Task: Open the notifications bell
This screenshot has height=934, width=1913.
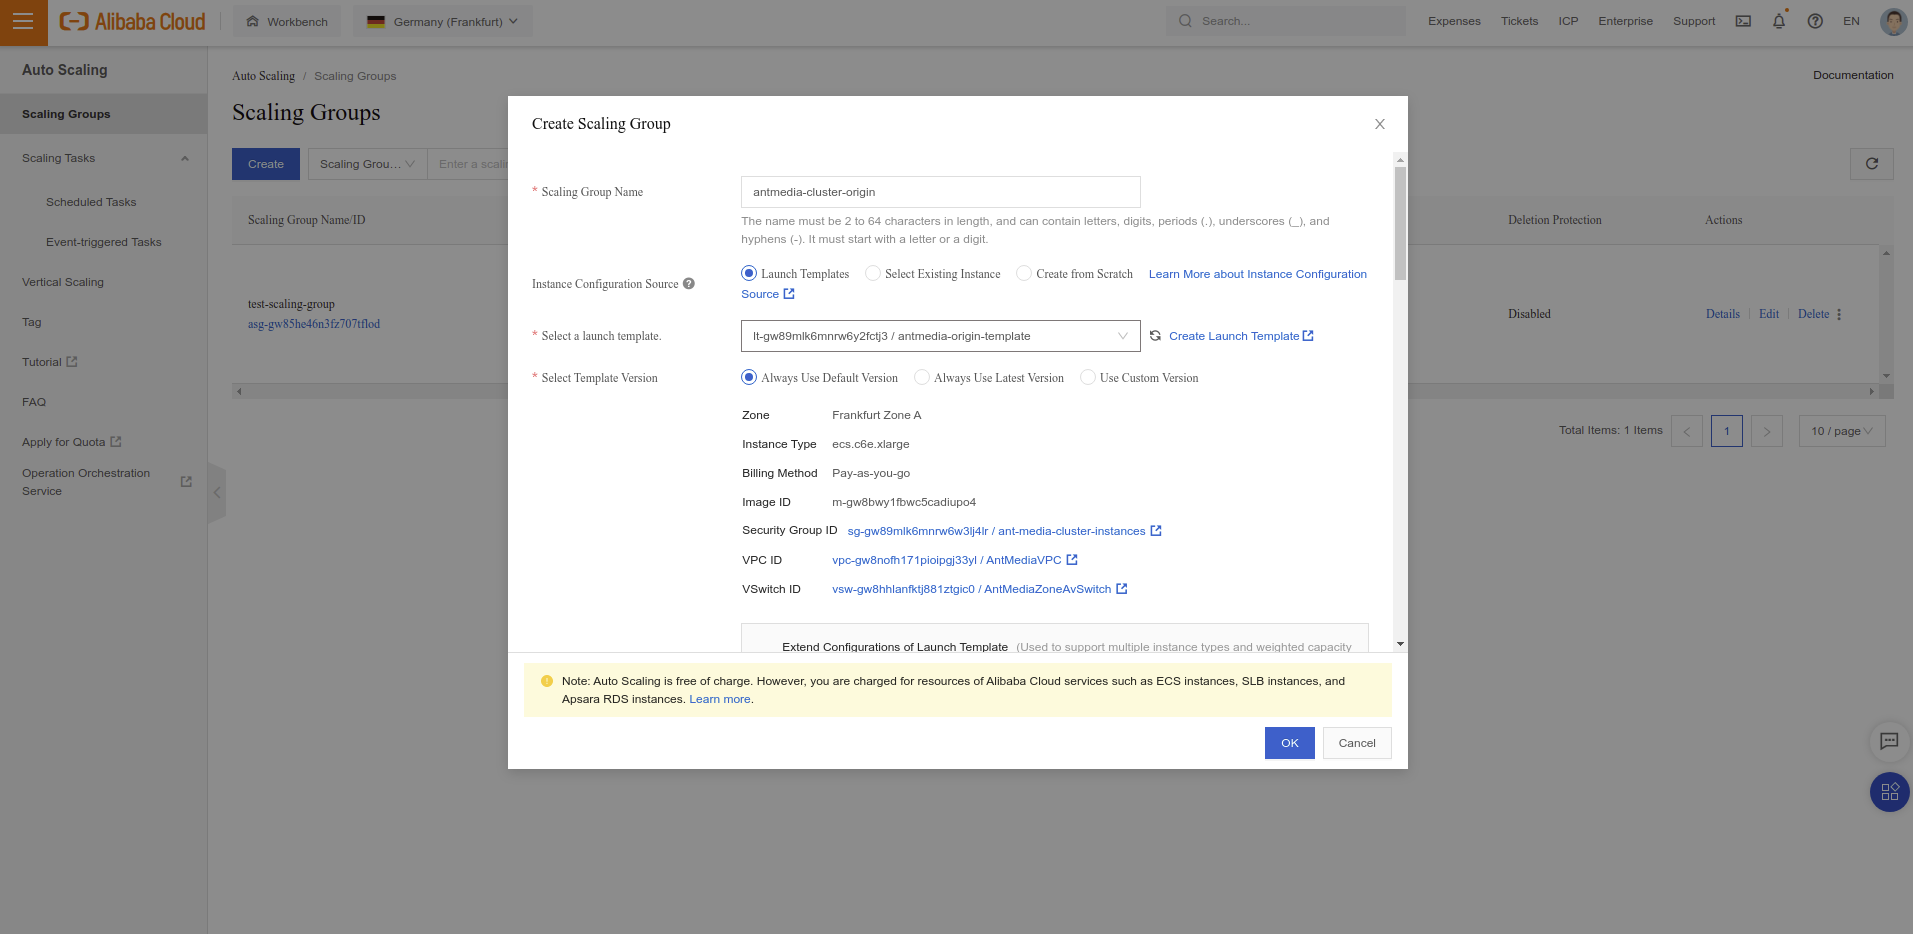Action: pos(1779,21)
